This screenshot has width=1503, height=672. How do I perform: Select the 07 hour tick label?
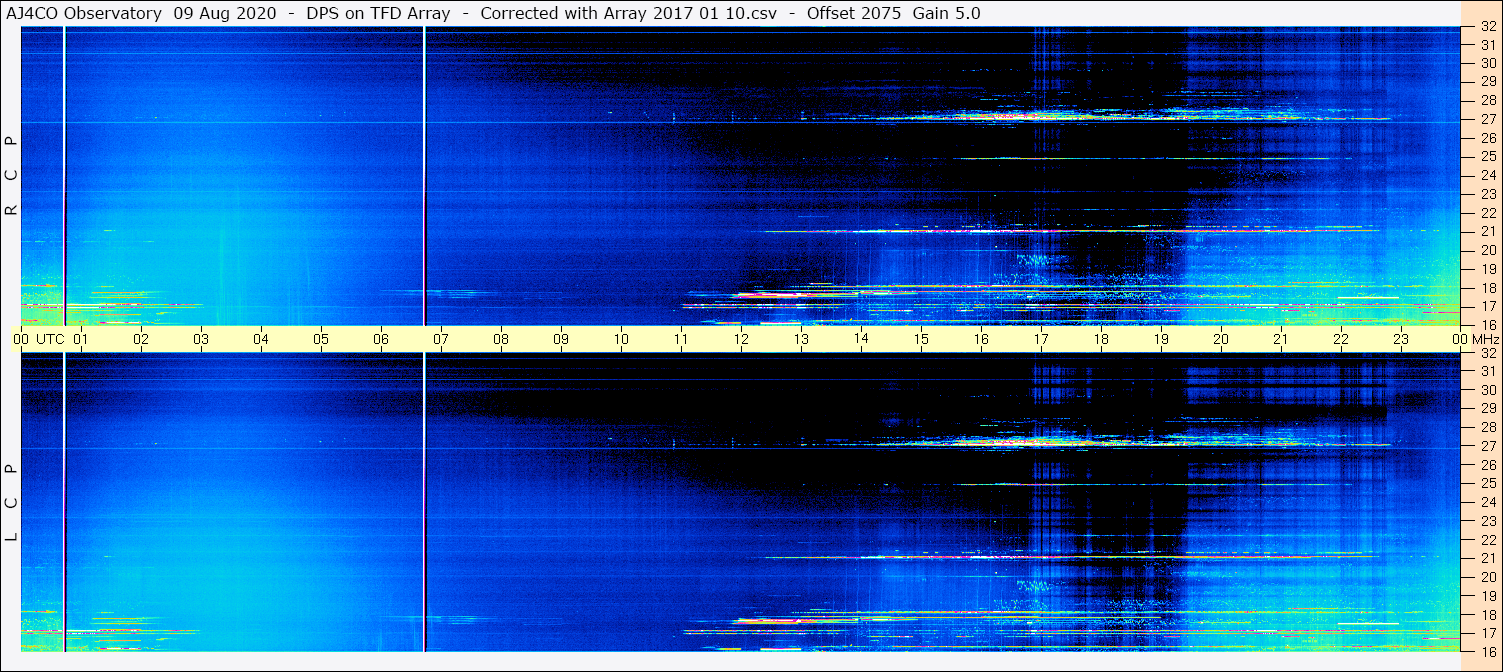click(x=441, y=339)
